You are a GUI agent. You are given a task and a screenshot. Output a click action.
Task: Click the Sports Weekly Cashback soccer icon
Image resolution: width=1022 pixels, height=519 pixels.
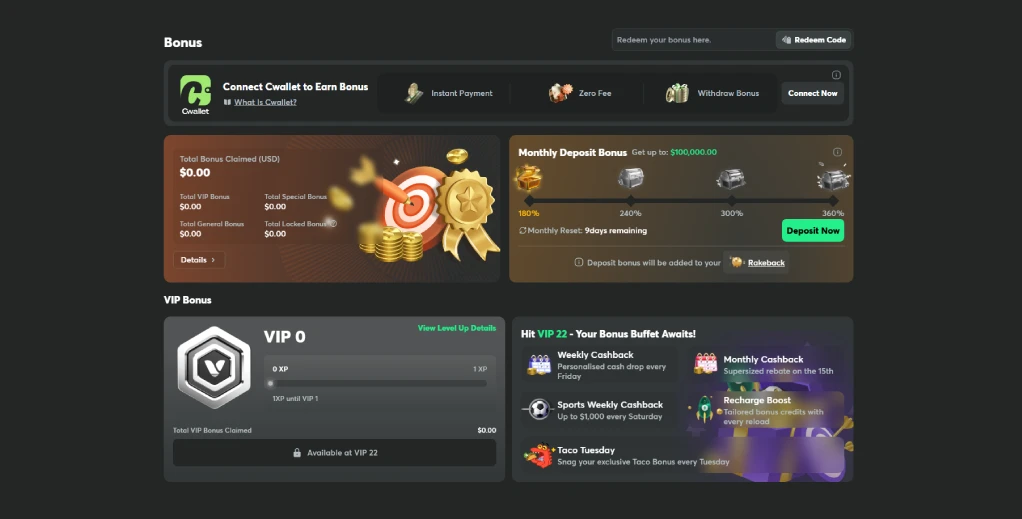tap(539, 409)
